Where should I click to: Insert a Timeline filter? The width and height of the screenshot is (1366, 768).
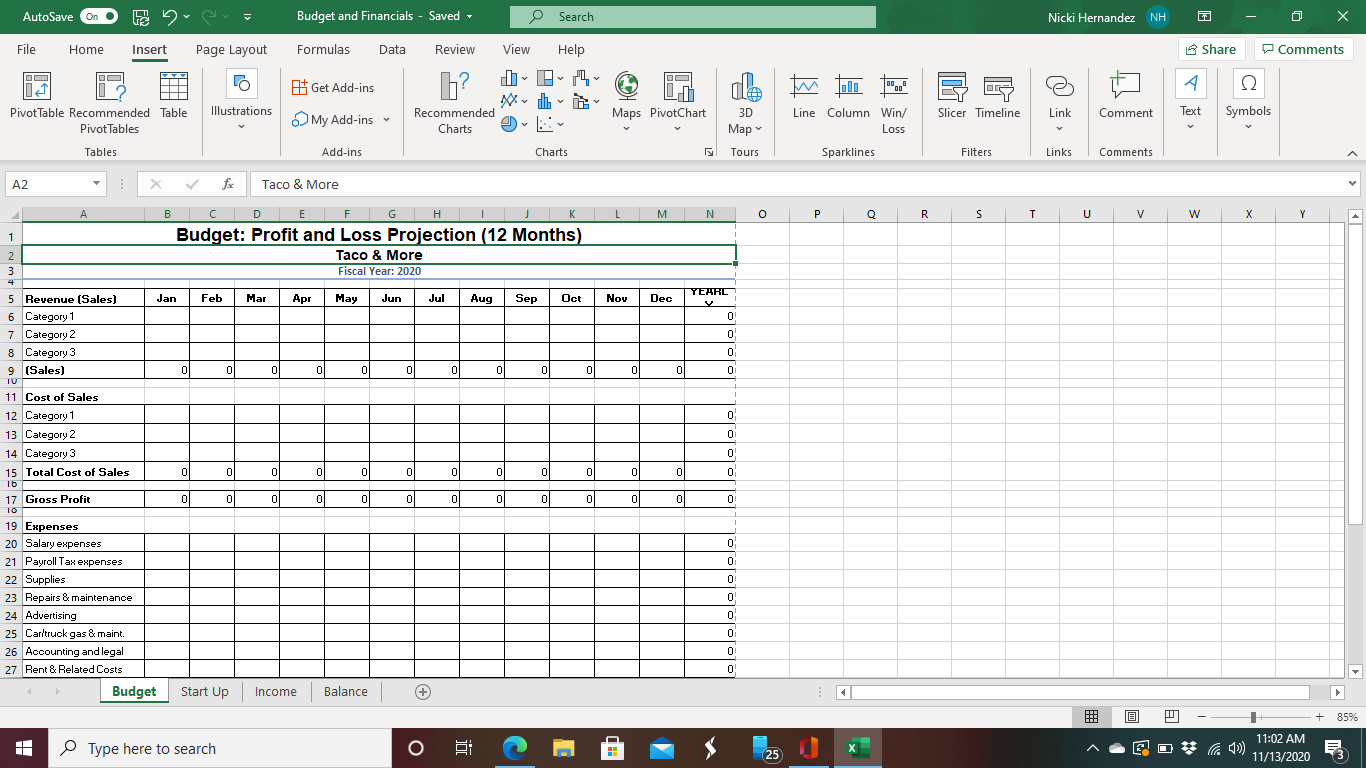coord(997,95)
